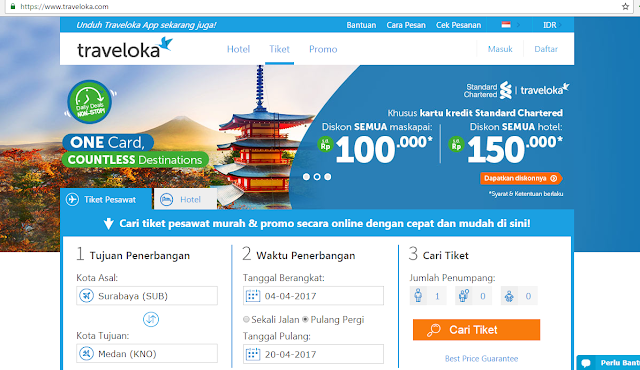Image resolution: width=640 pixels, height=370 pixels.
Task: Open the Cek Pesanan link
Action: point(458,25)
